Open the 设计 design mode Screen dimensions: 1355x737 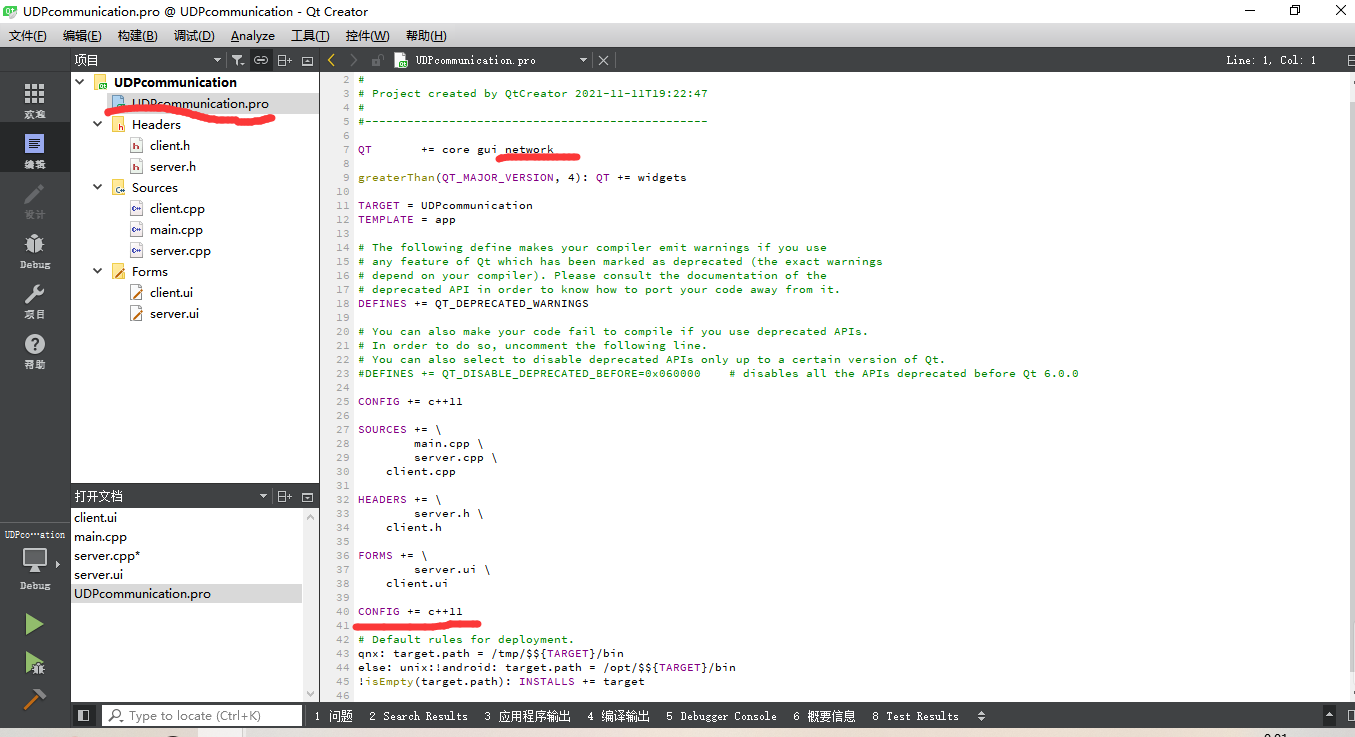coord(35,200)
